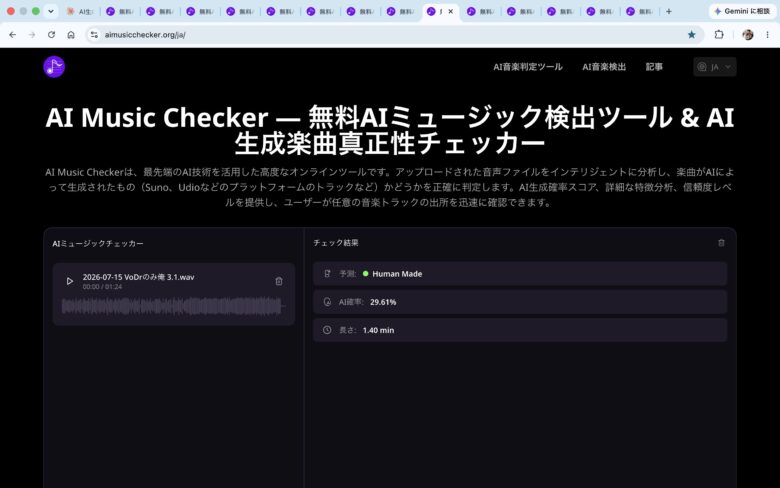Click the audio waveform to seek
Screen dimensions: 780x488
173,306
